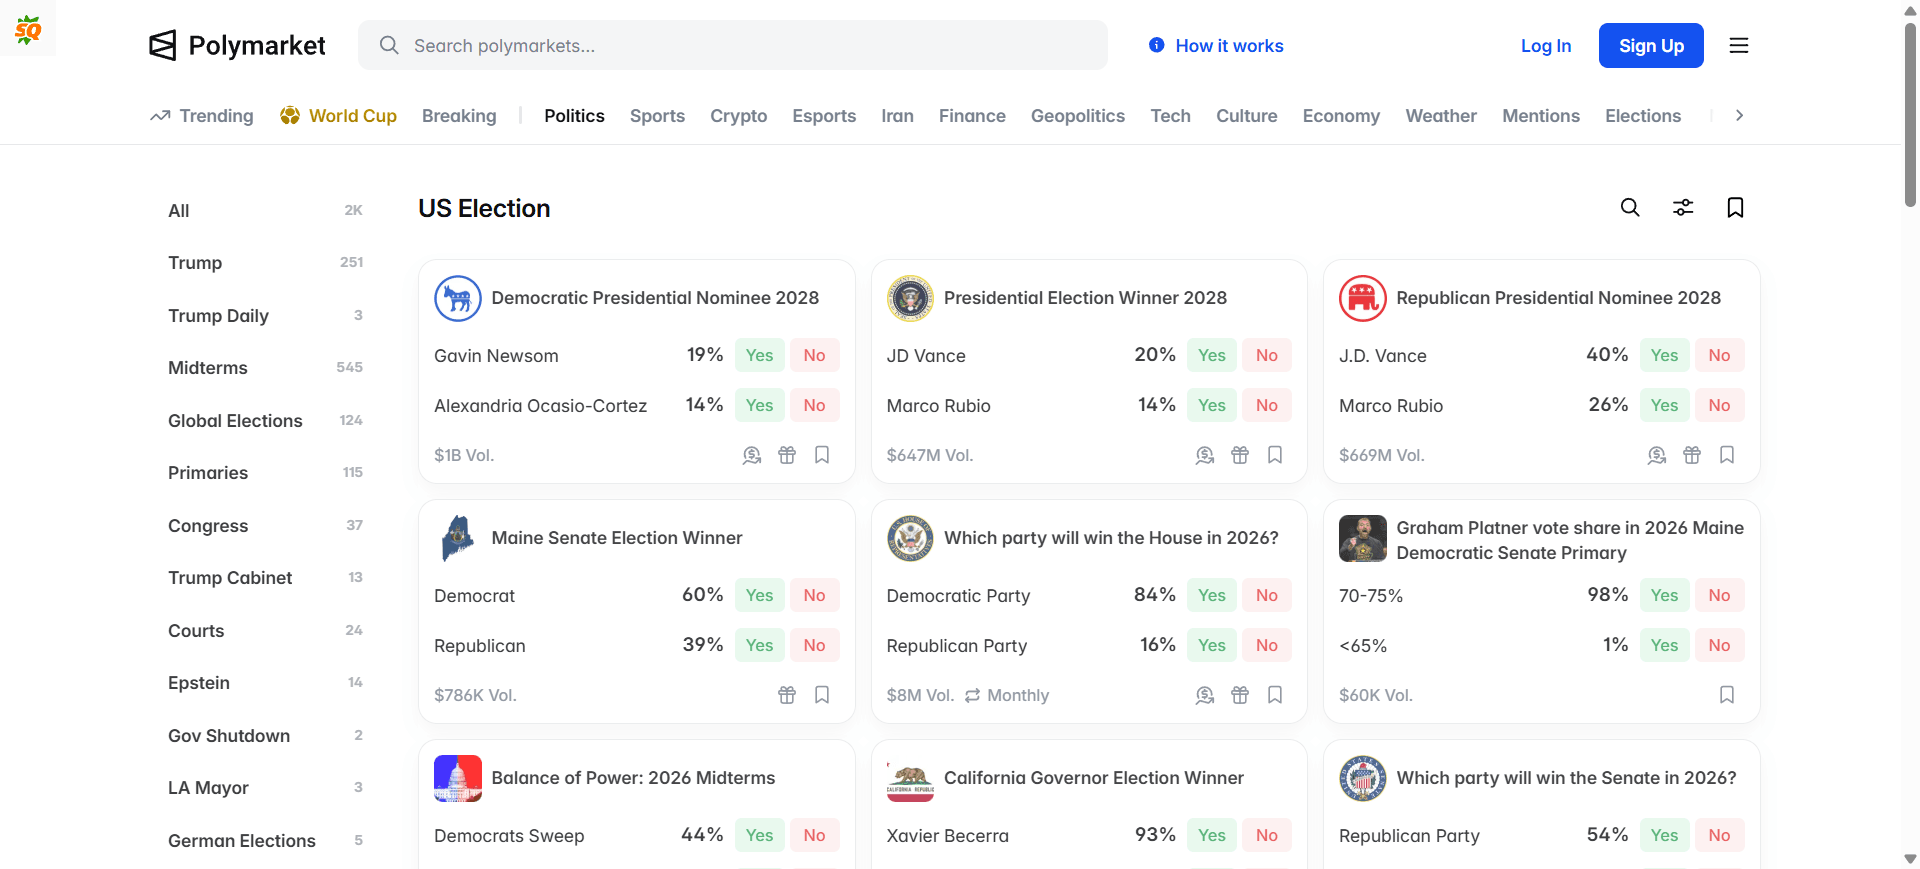Click comments icon on Republican Nominee card
The width and height of the screenshot is (1920, 869).
1657,455
